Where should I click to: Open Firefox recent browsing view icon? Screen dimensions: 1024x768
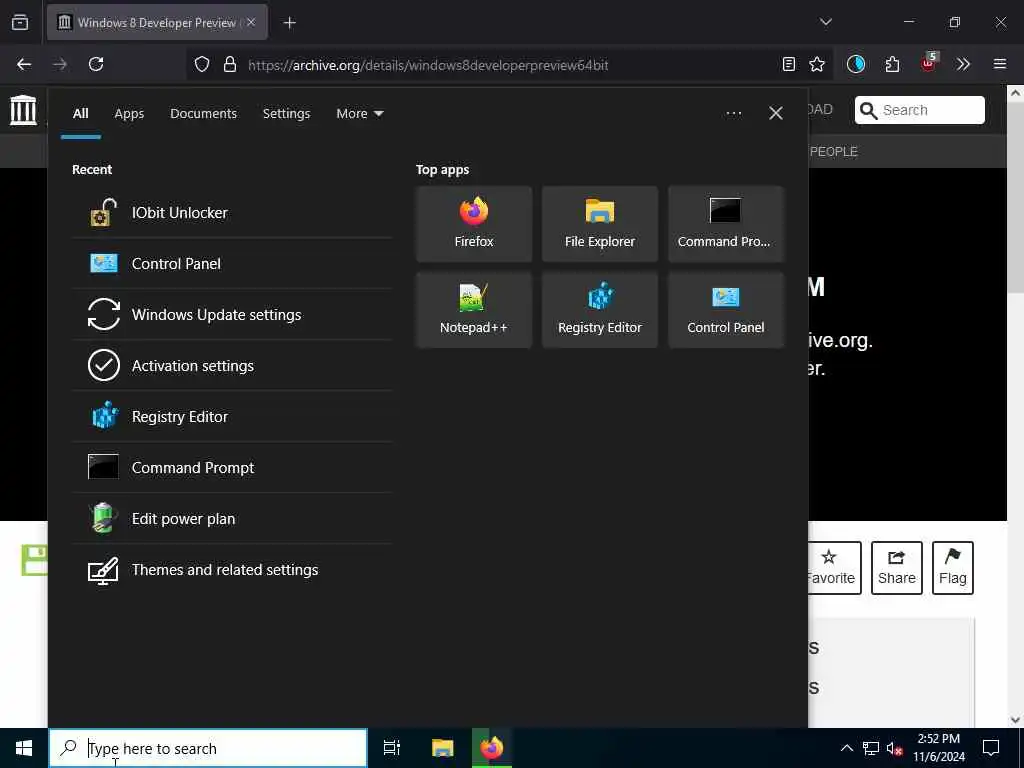[x=20, y=22]
